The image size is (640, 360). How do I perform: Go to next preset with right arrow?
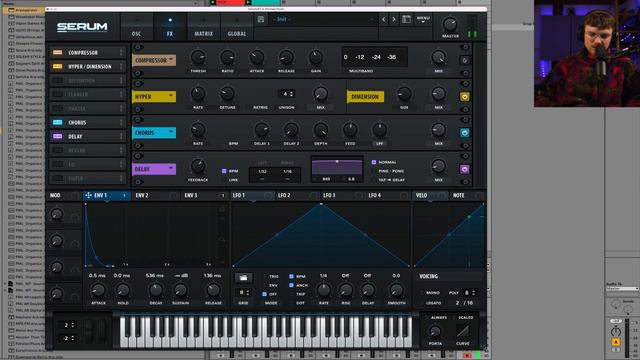coord(394,19)
